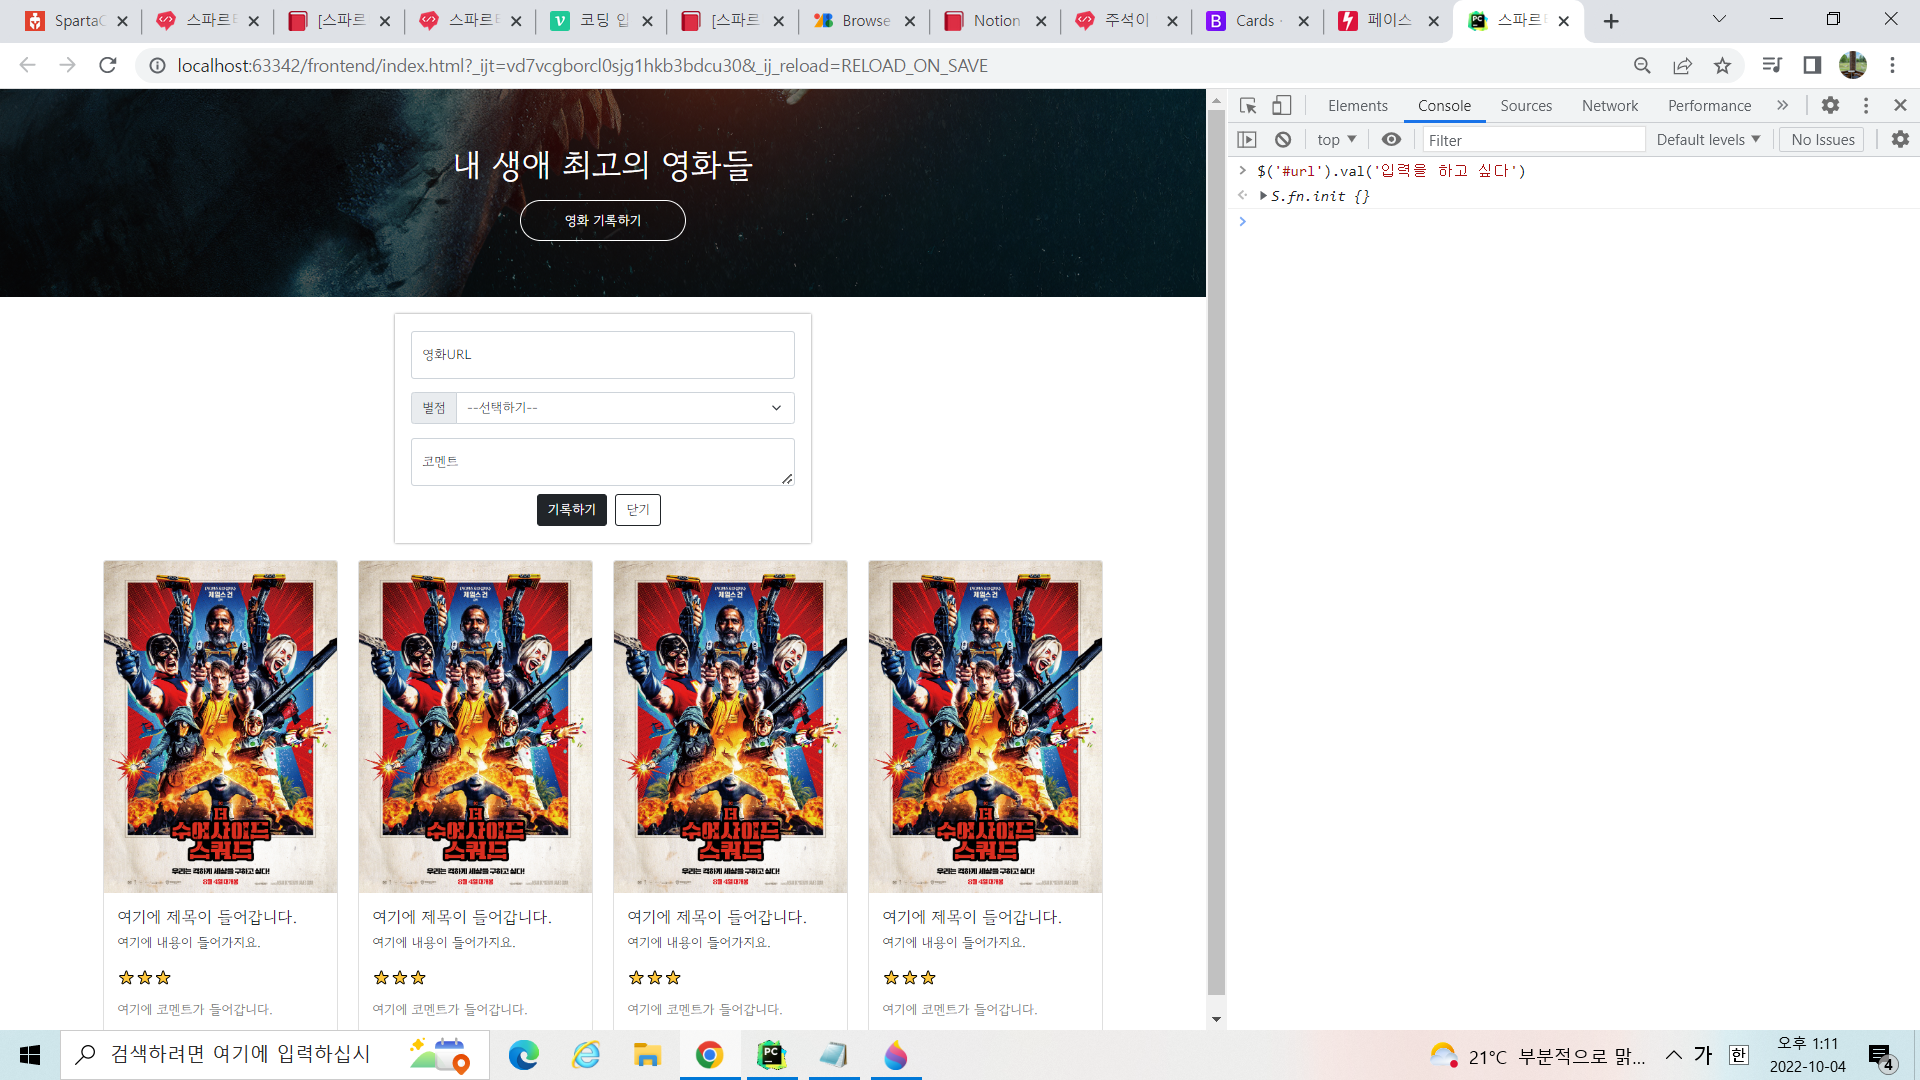Open notification center icon
1920x1080 pixels.
[x=1880, y=1056]
